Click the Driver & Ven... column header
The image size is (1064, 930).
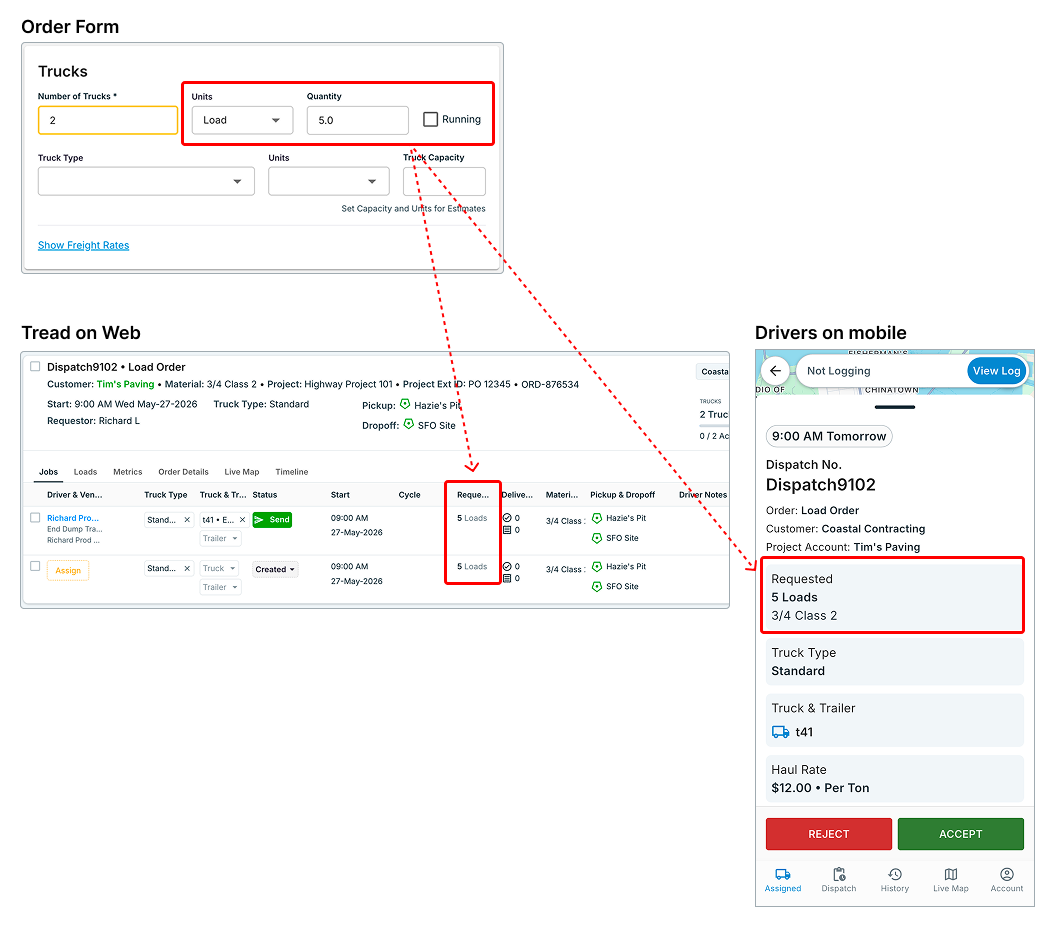tap(75, 495)
